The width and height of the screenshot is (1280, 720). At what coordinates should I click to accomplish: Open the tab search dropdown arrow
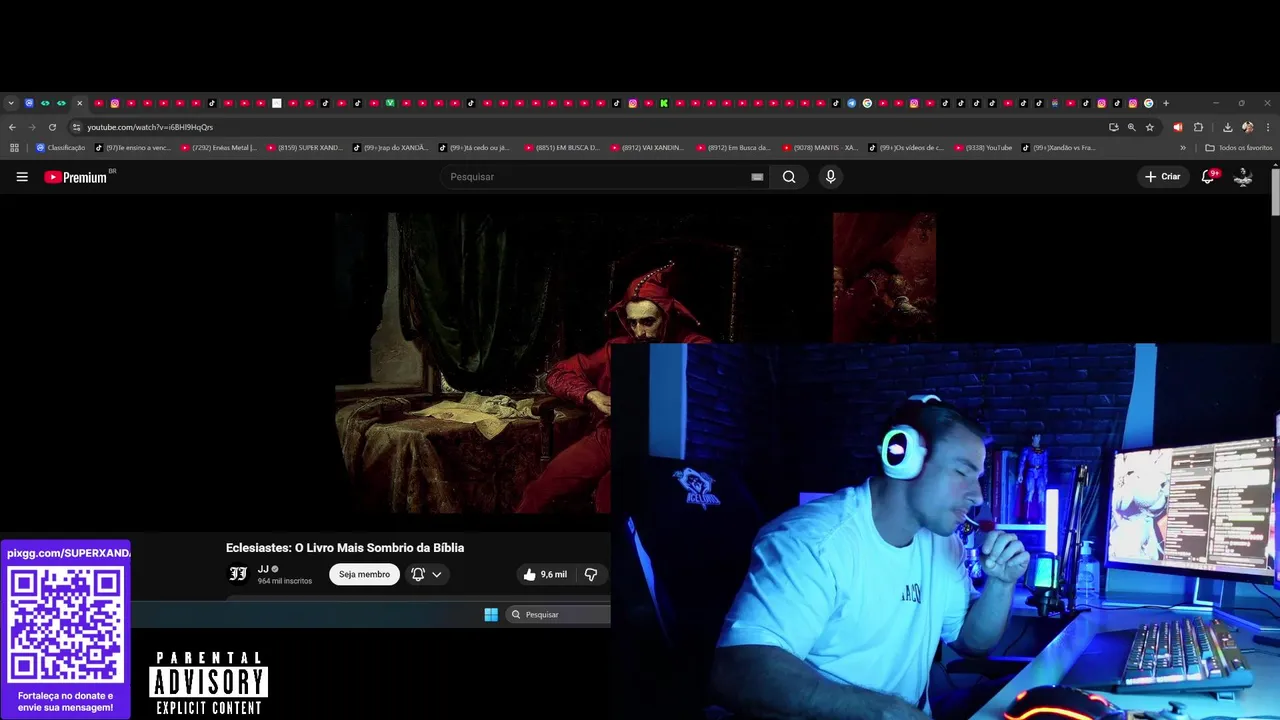[x=11, y=103]
